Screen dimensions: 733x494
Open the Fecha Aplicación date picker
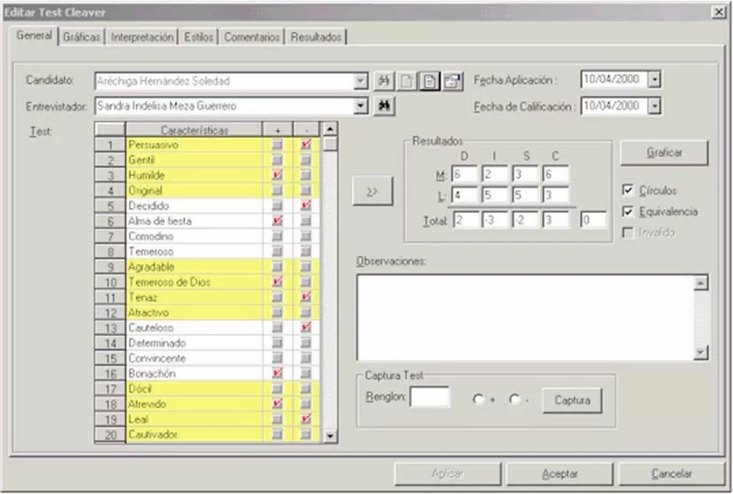click(654, 79)
